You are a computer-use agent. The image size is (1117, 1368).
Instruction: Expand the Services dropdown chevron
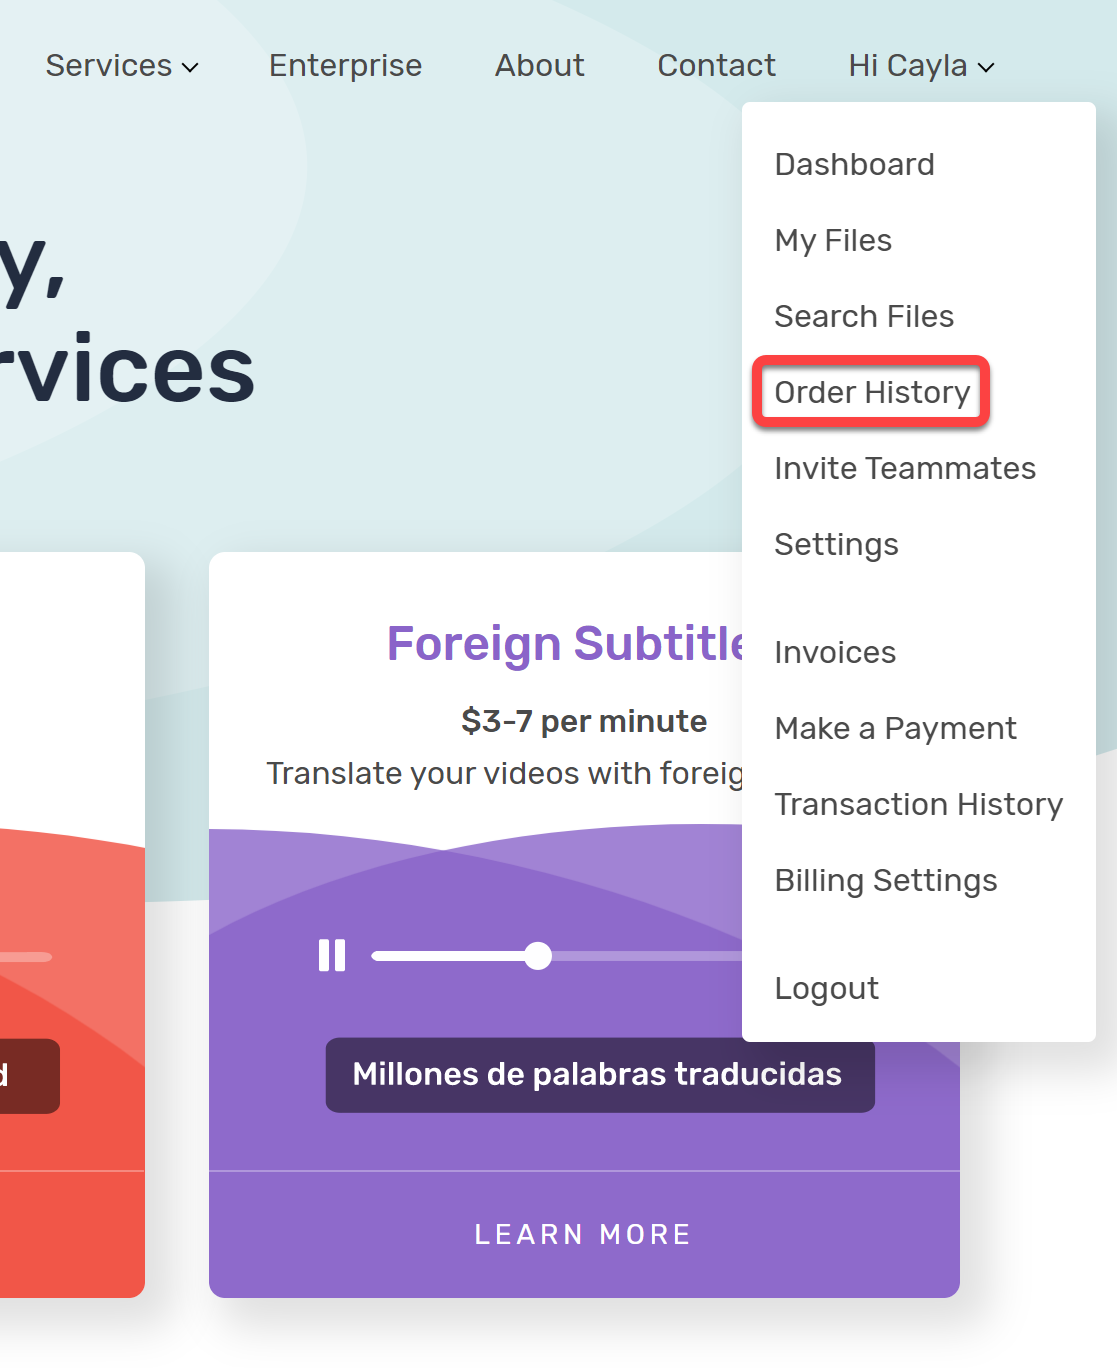coord(190,67)
